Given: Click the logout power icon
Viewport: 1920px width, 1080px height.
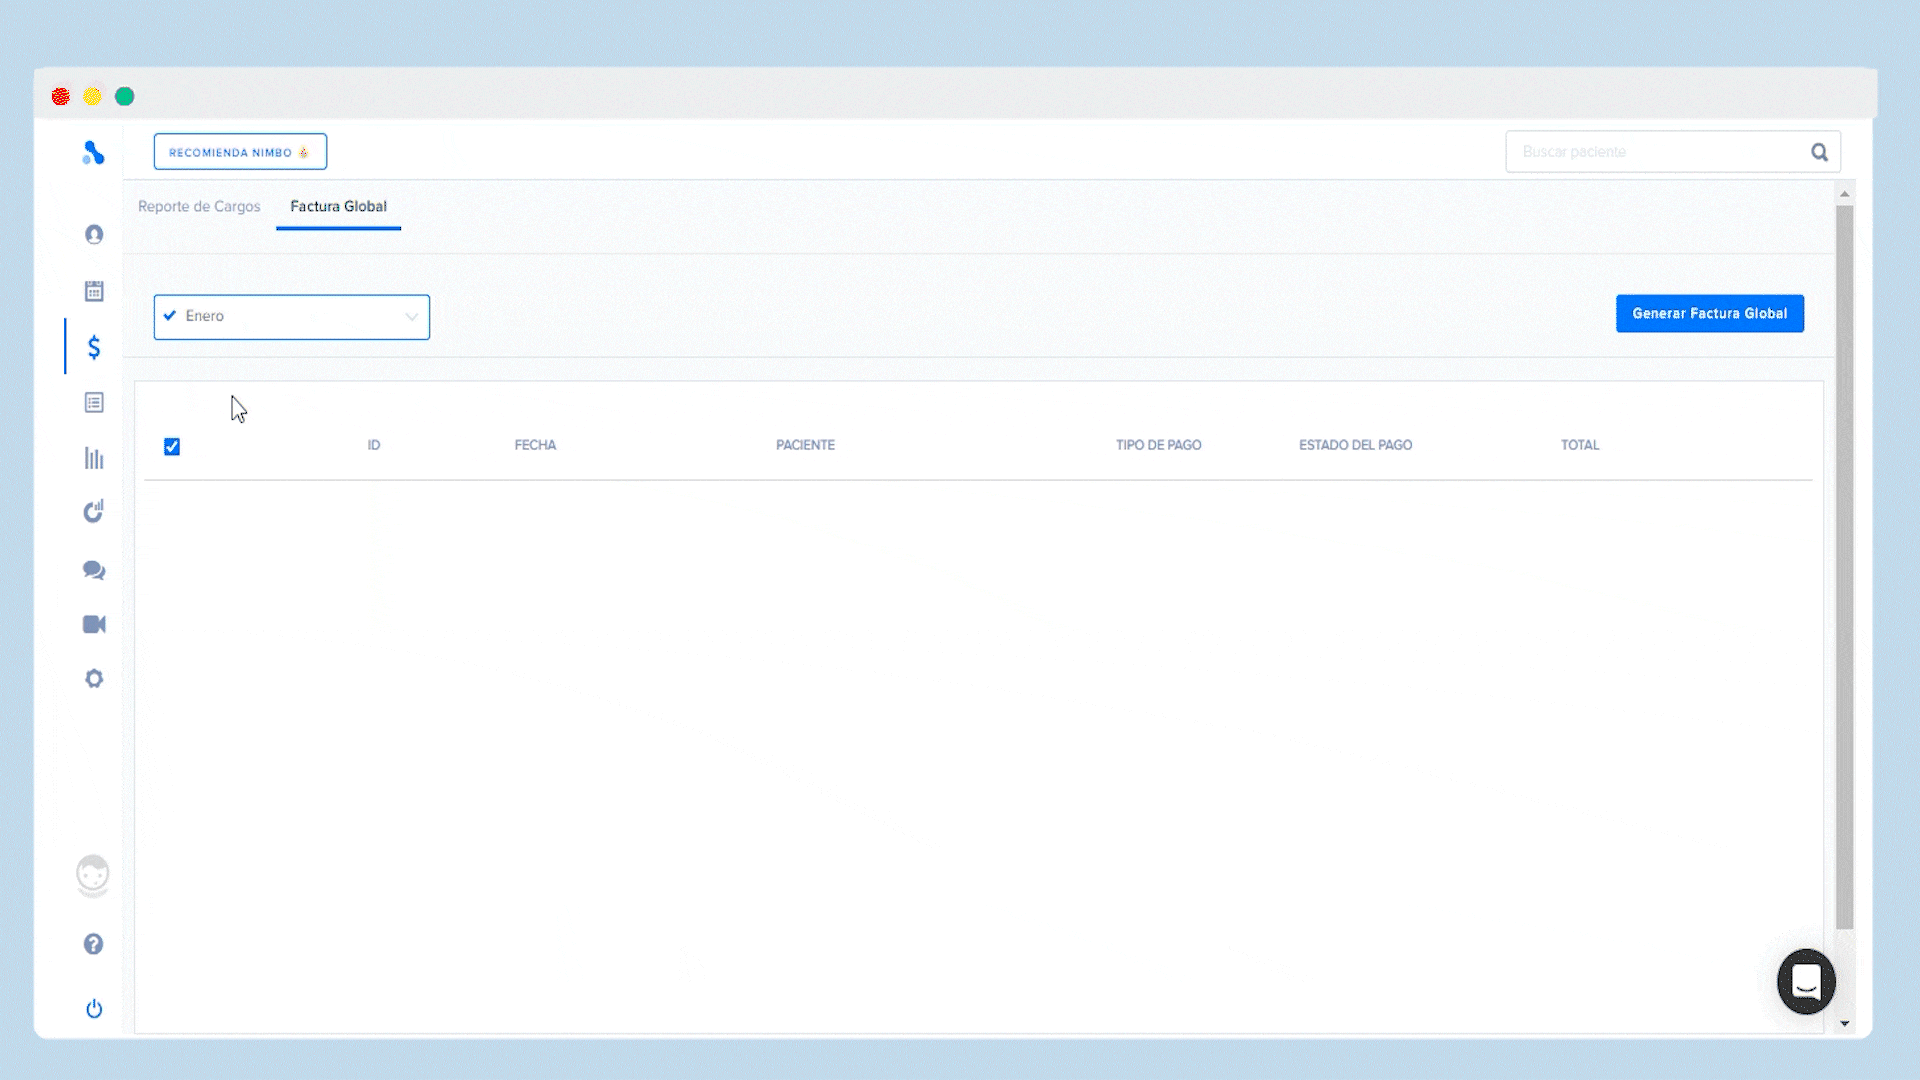Looking at the screenshot, I should (x=93, y=1009).
